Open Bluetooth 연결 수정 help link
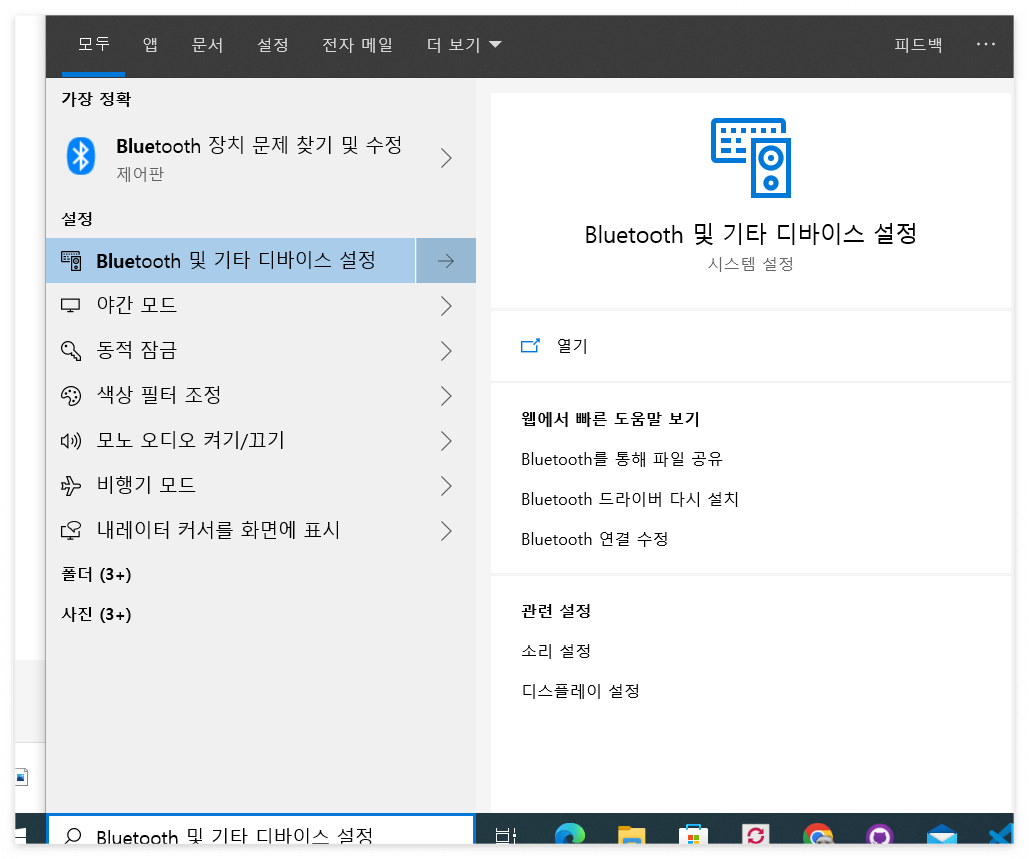This screenshot has height=859, width=1029. pos(595,539)
